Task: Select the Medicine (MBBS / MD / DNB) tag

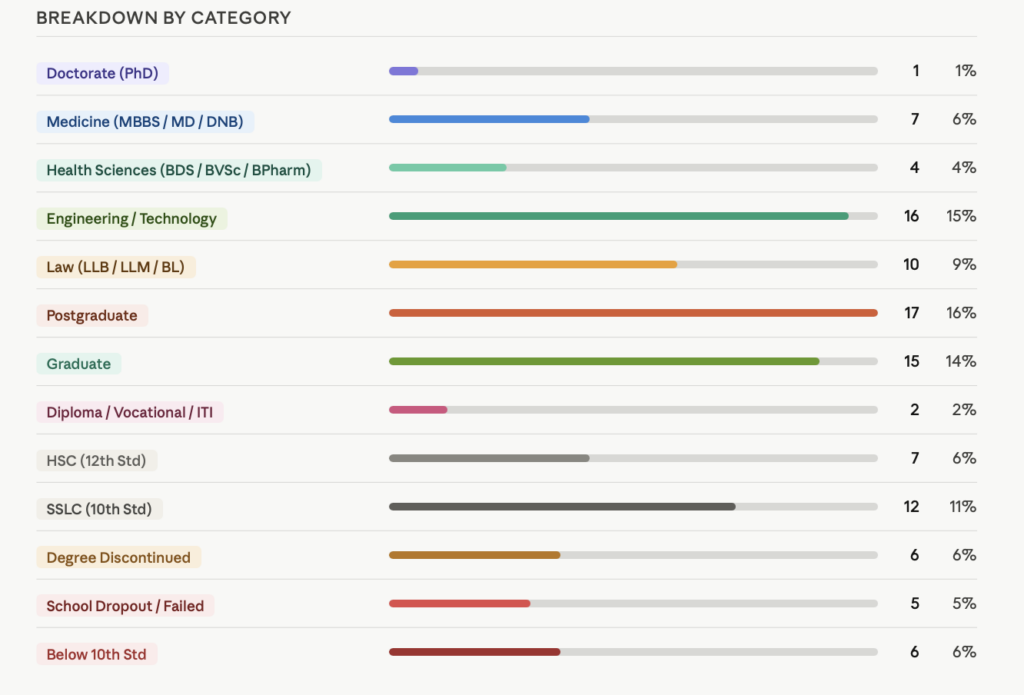Action: (145, 121)
